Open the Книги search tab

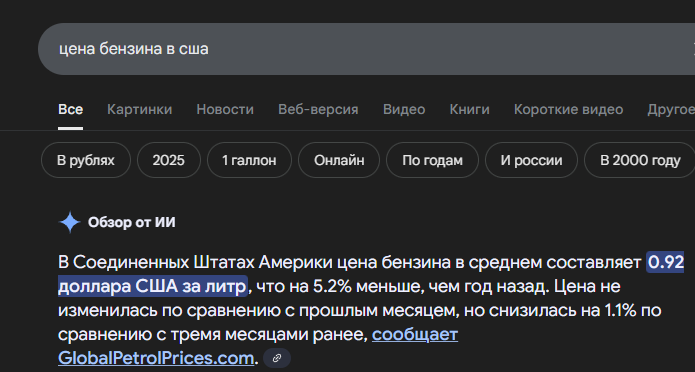click(x=469, y=110)
